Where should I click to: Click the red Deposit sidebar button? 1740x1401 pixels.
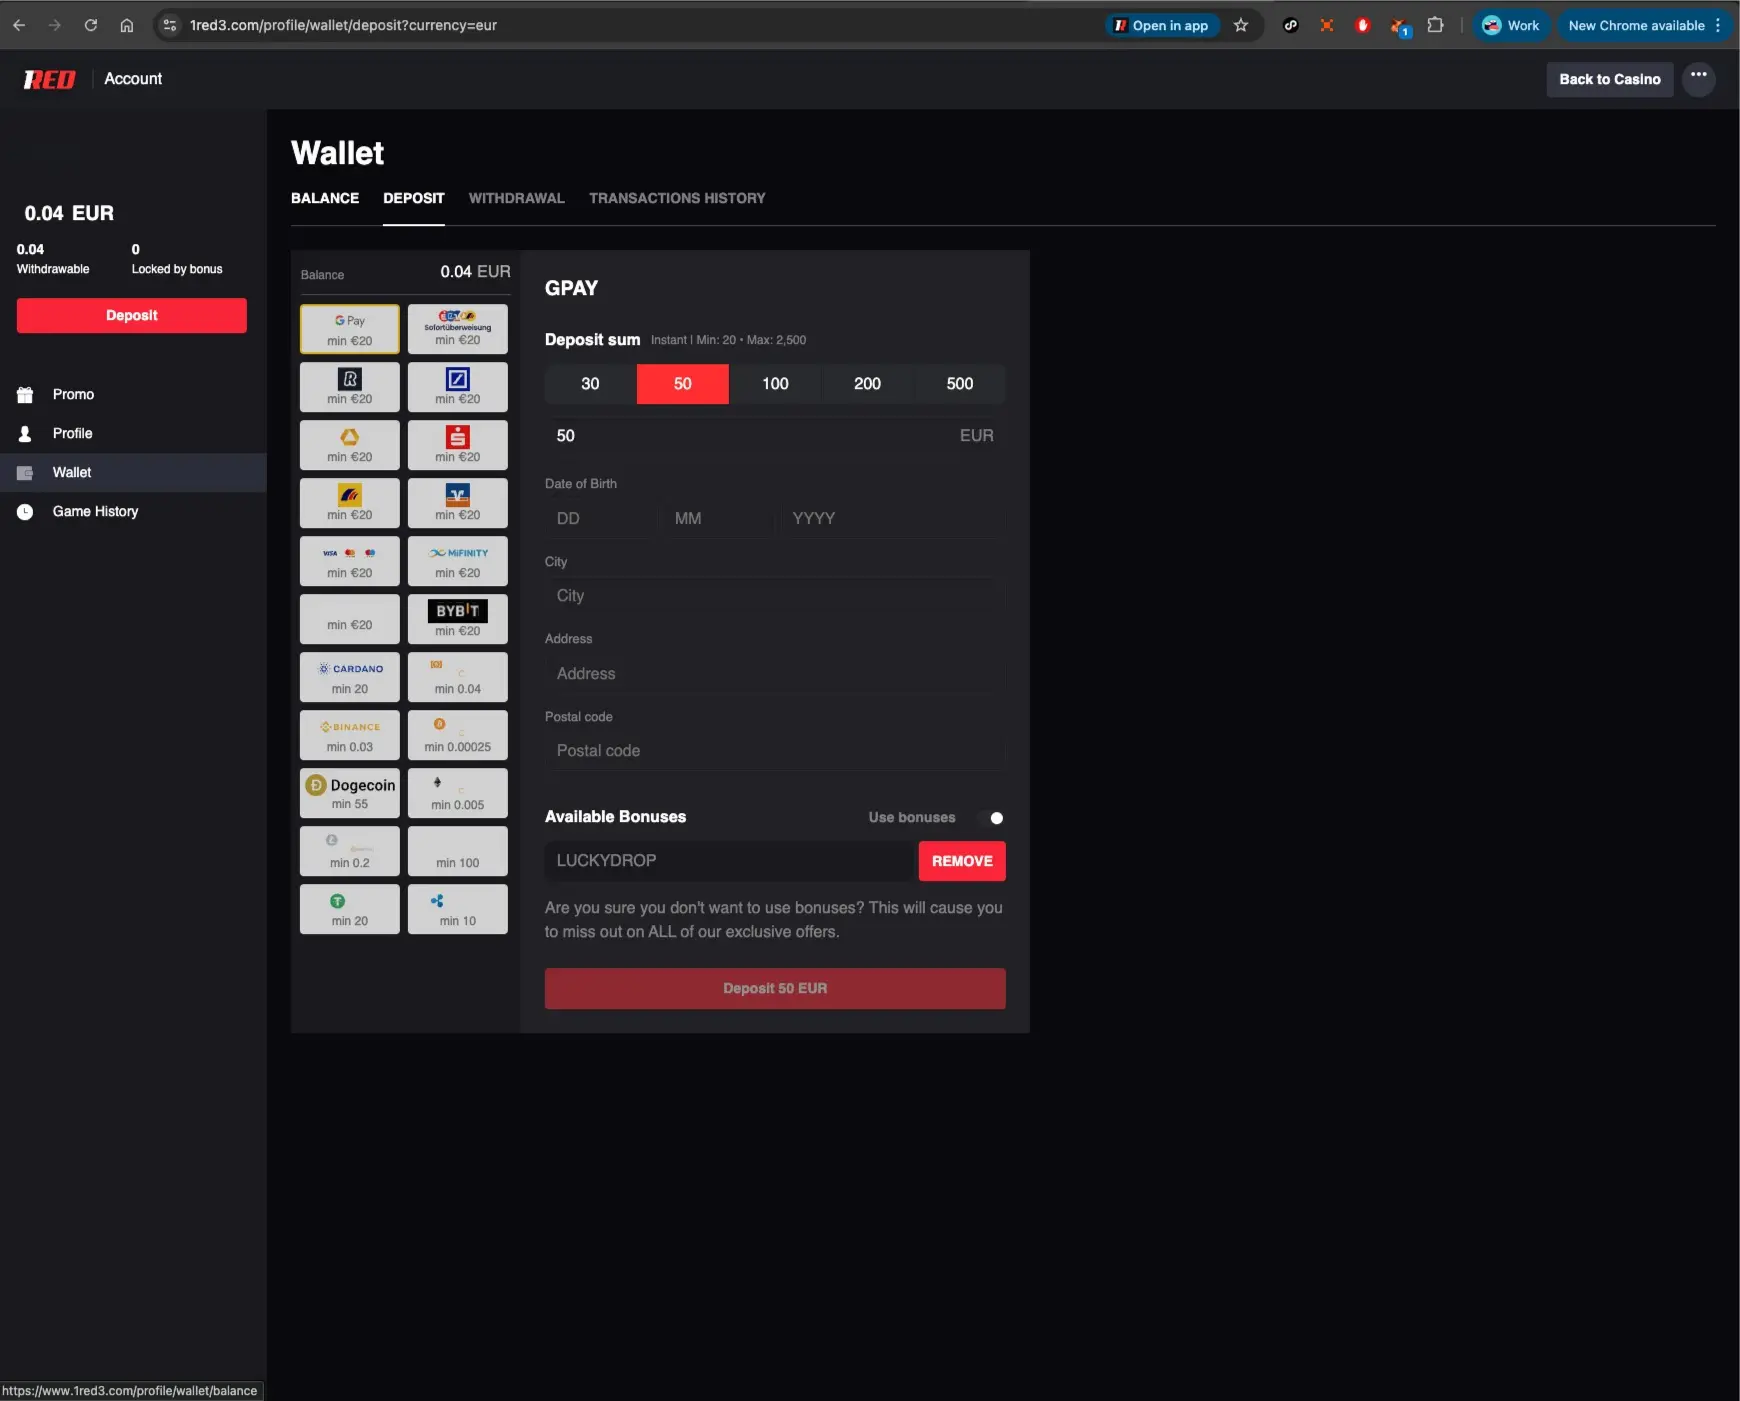pyautogui.click(x=132, y=315)
